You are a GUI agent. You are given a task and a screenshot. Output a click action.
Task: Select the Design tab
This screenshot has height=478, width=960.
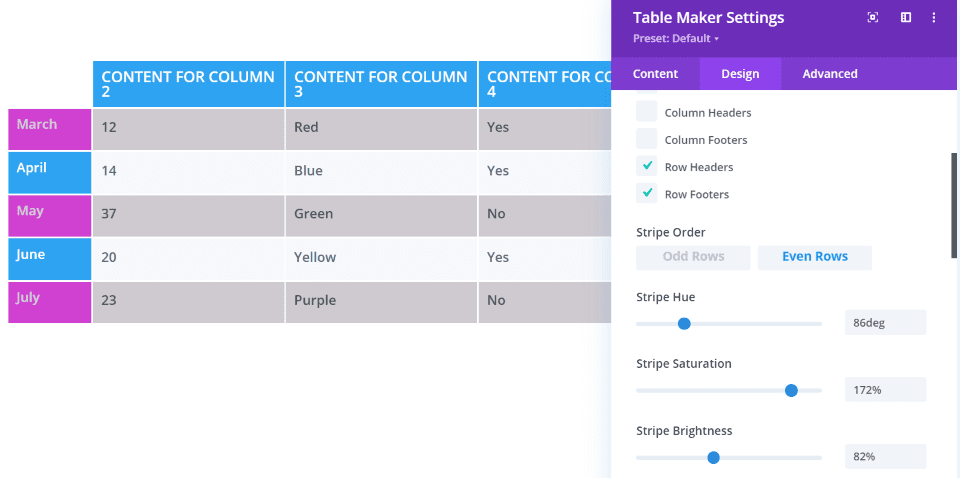[740, 74]
